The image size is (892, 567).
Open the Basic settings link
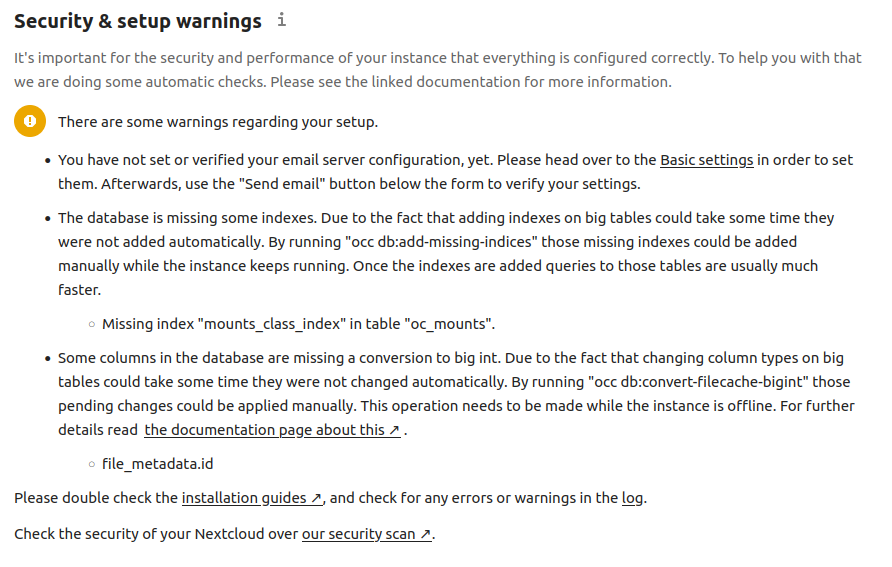coord(707,160)
